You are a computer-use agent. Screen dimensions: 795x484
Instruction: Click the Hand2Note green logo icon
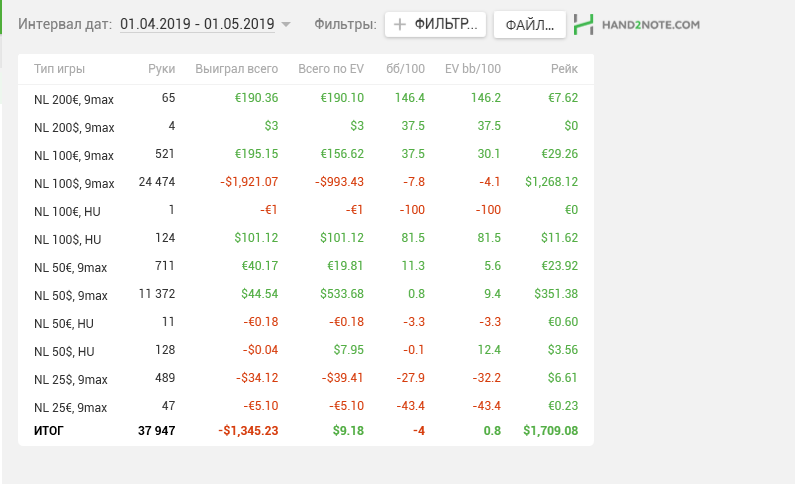(584, 25)
